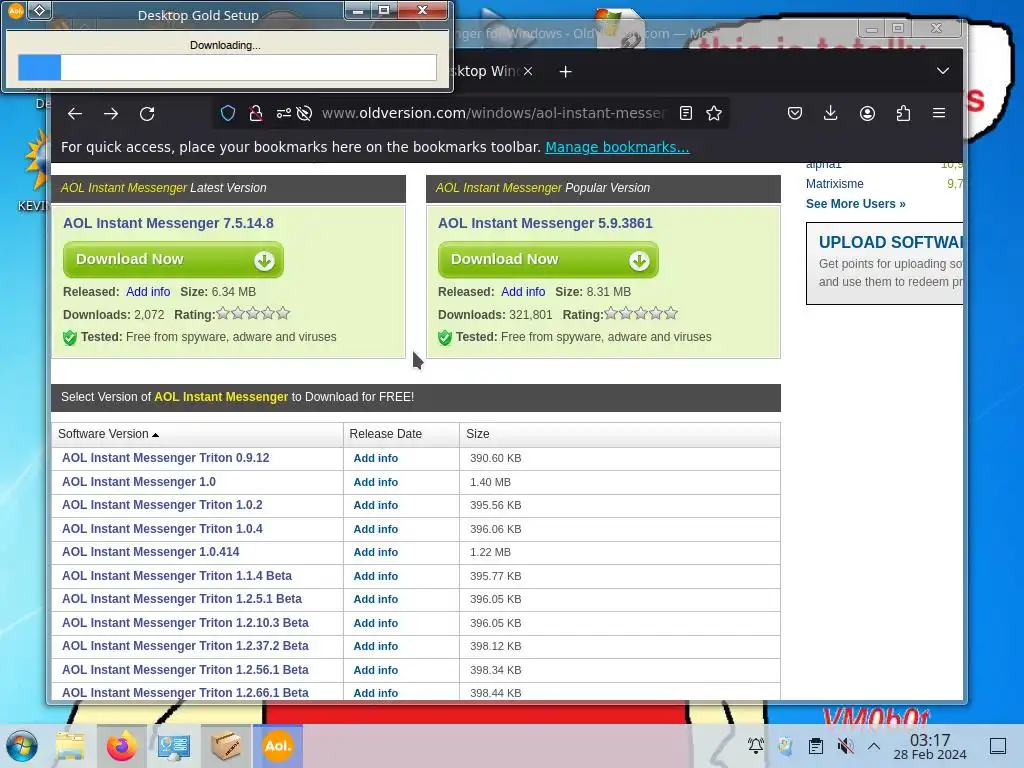Open AOL Instant Messenger Triton 1.0.2
This screenshot has height=768, width=1024.
163,505
